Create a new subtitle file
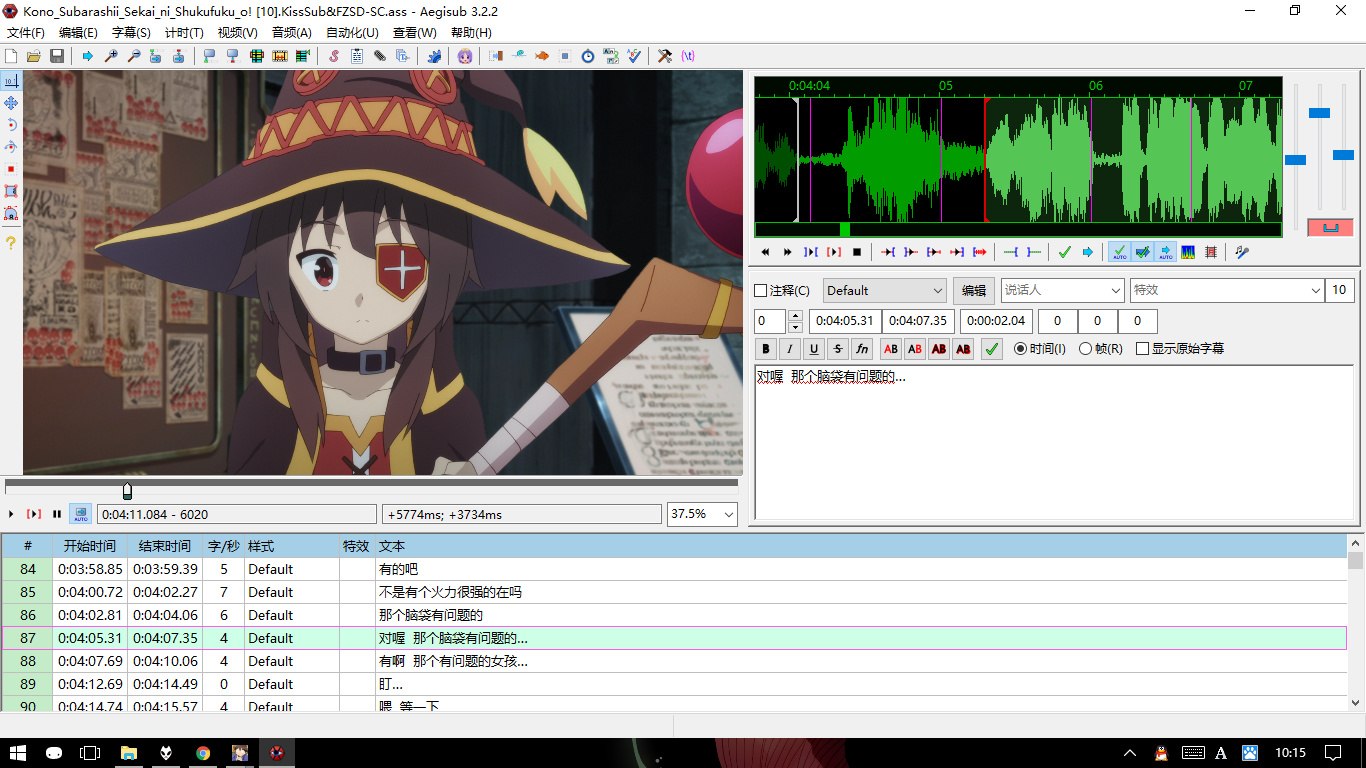The height and width of the screenshot is (768, 1366). coord(11,56)
